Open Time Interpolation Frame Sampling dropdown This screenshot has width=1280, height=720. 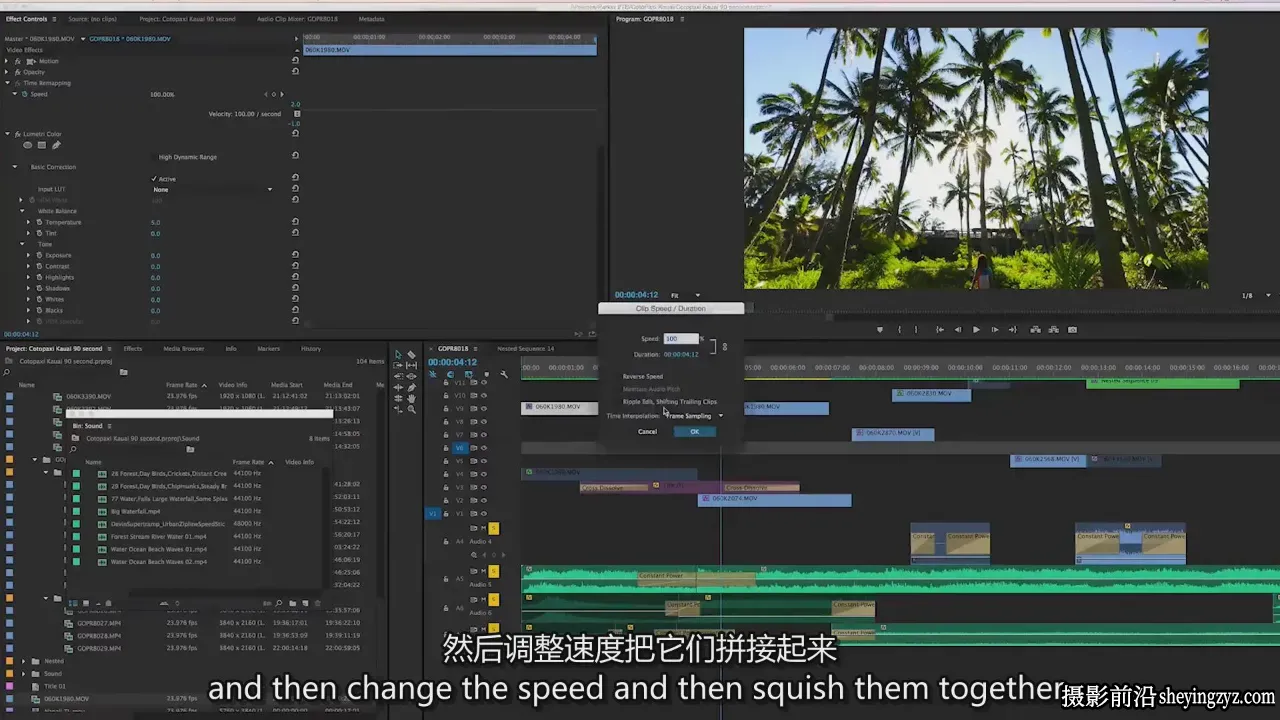(694, 416)
